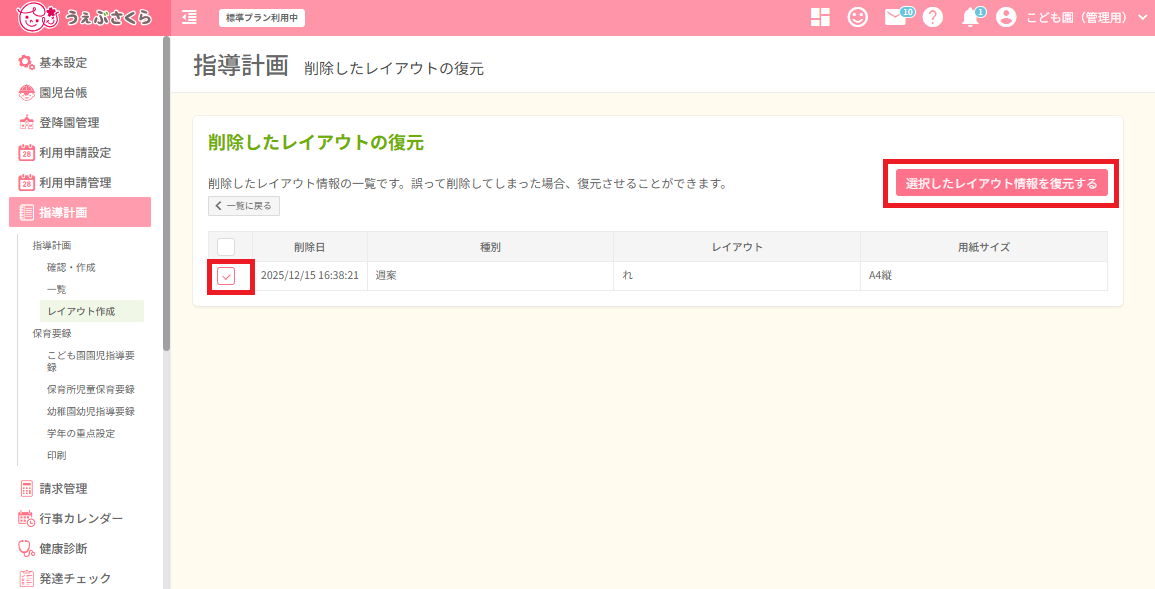Click the レイアウト column header
Screen dimensions: 1155x589
pos(737,247)
